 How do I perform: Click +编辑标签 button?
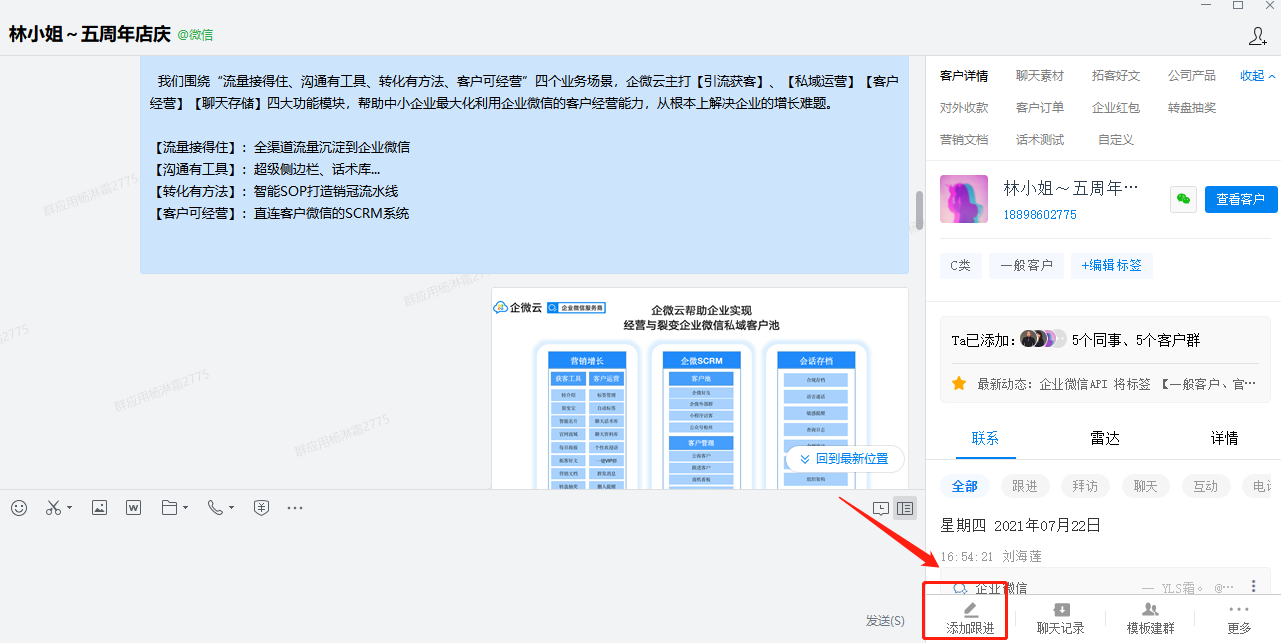1112,265
